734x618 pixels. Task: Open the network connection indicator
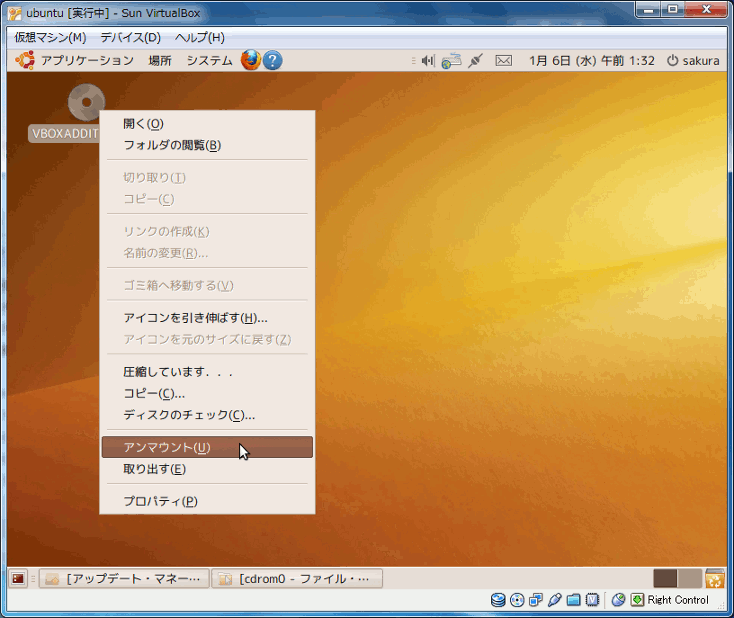[x=451, y=61]
